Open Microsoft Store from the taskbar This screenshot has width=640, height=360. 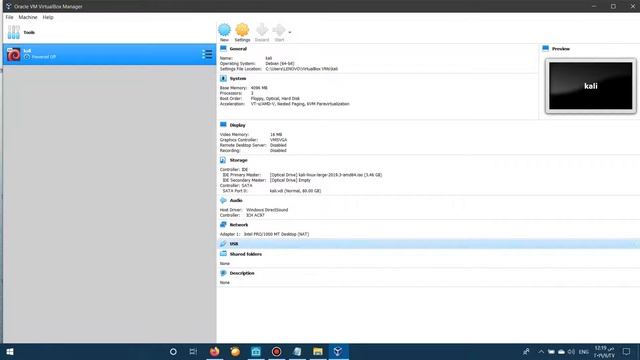pyautogui.click(x=256, y=352)
